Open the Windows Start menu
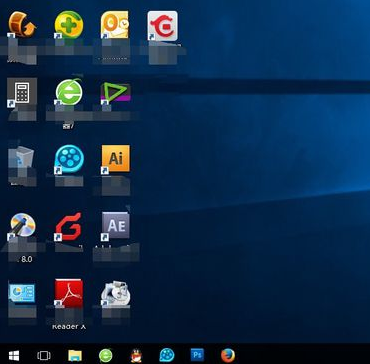The height and width of the screenshot is (364, 370). (14, 355)
